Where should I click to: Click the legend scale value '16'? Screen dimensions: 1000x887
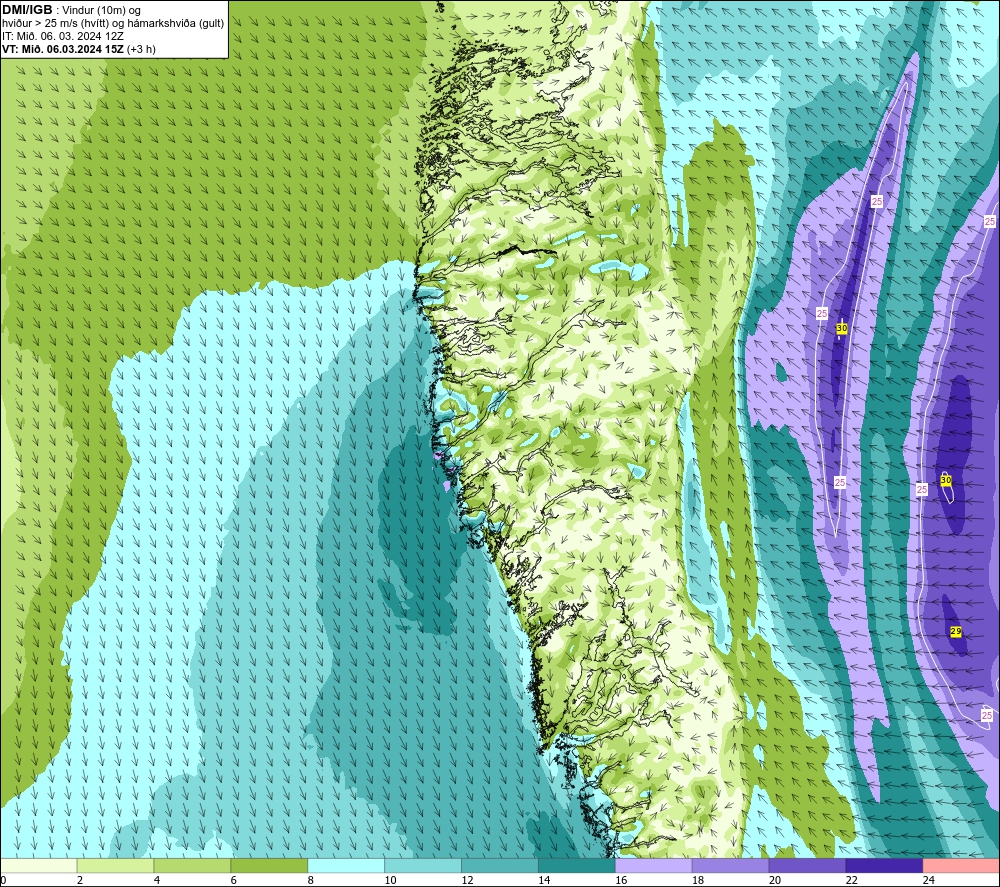point(621,880)
